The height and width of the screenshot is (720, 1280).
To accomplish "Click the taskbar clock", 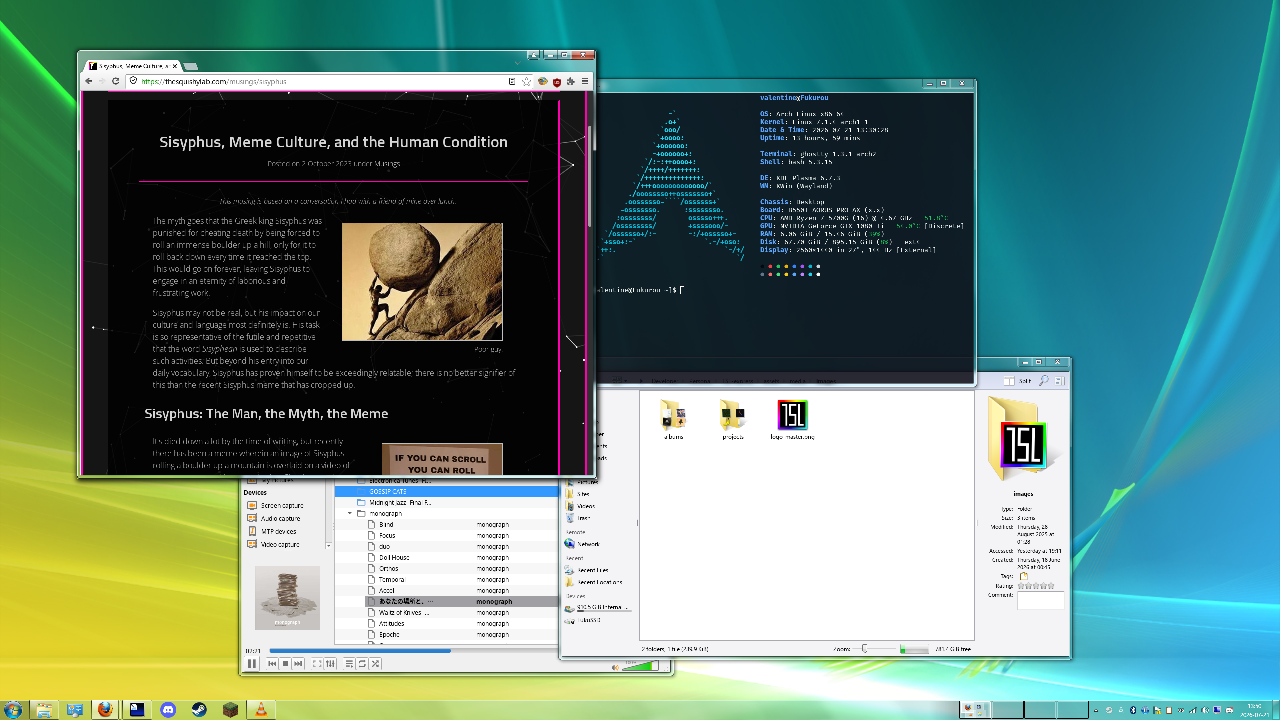I will coord(1254,710).
